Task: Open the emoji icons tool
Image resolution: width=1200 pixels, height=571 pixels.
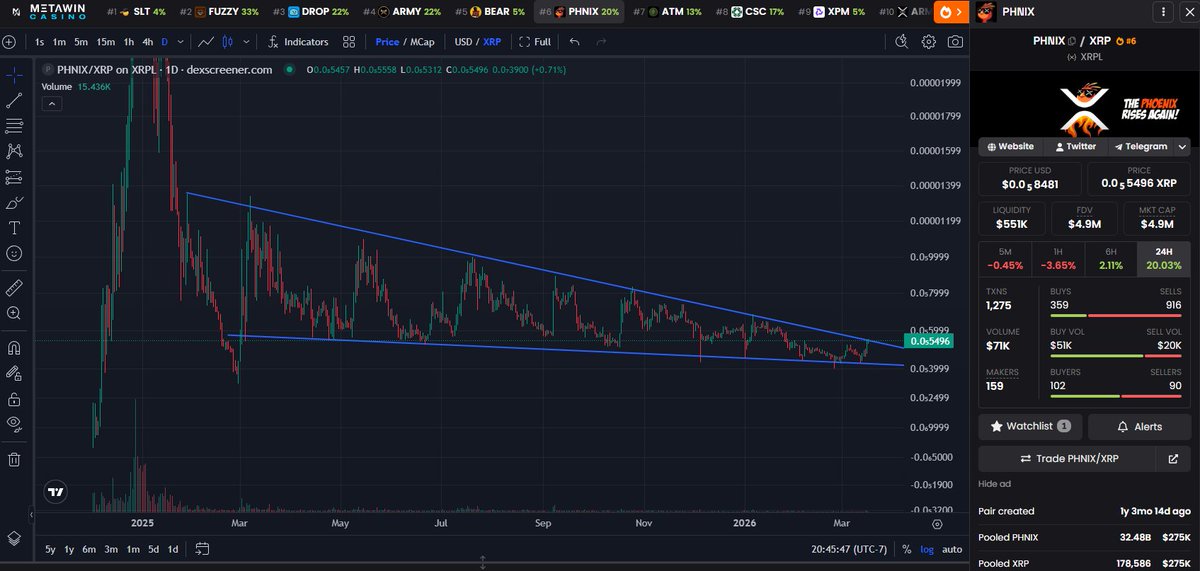Action: coord(14,254)
